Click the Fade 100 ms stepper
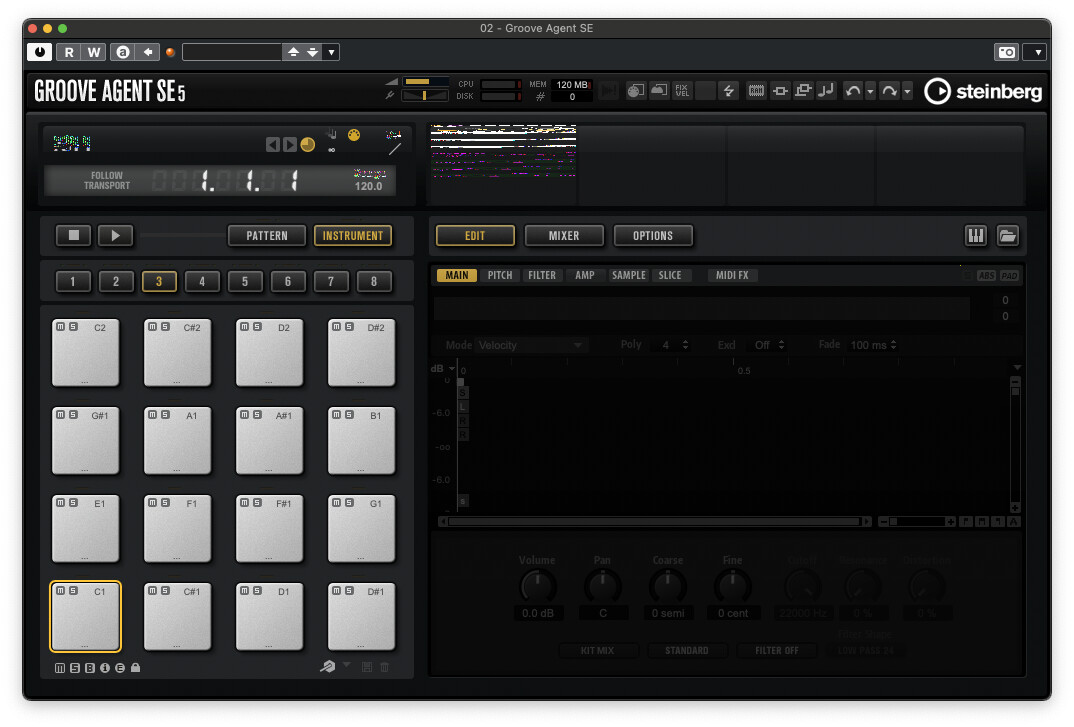 click(x=893, y=345)
